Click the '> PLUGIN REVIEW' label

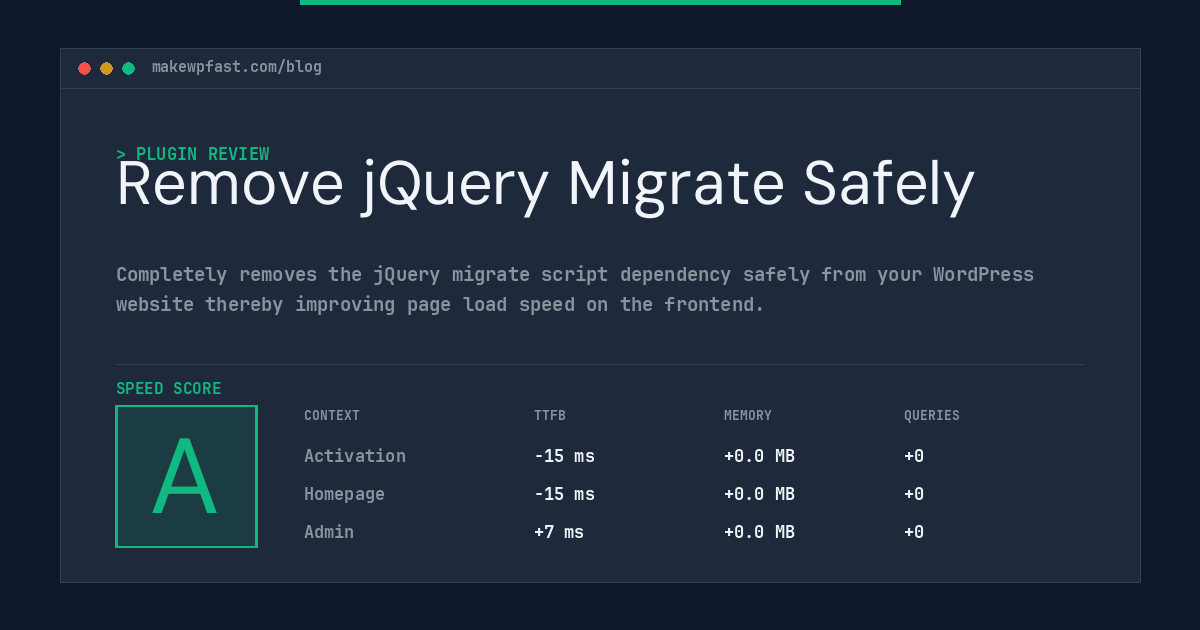pos(193,154)
